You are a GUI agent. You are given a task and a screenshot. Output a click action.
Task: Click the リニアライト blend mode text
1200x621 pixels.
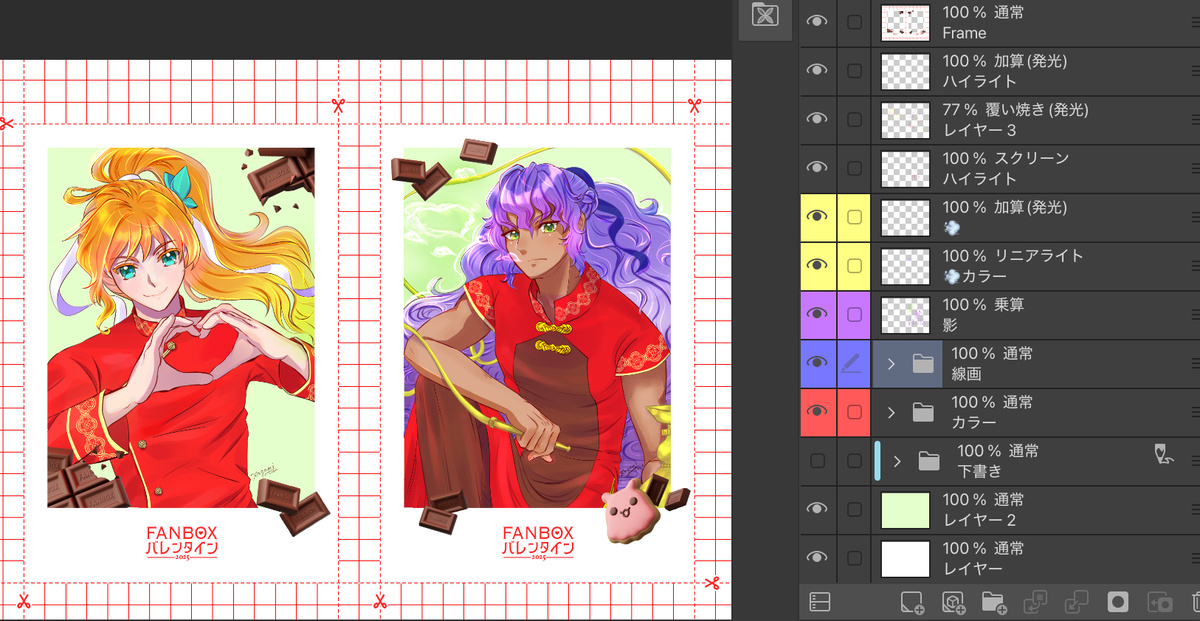[1039, 256]
